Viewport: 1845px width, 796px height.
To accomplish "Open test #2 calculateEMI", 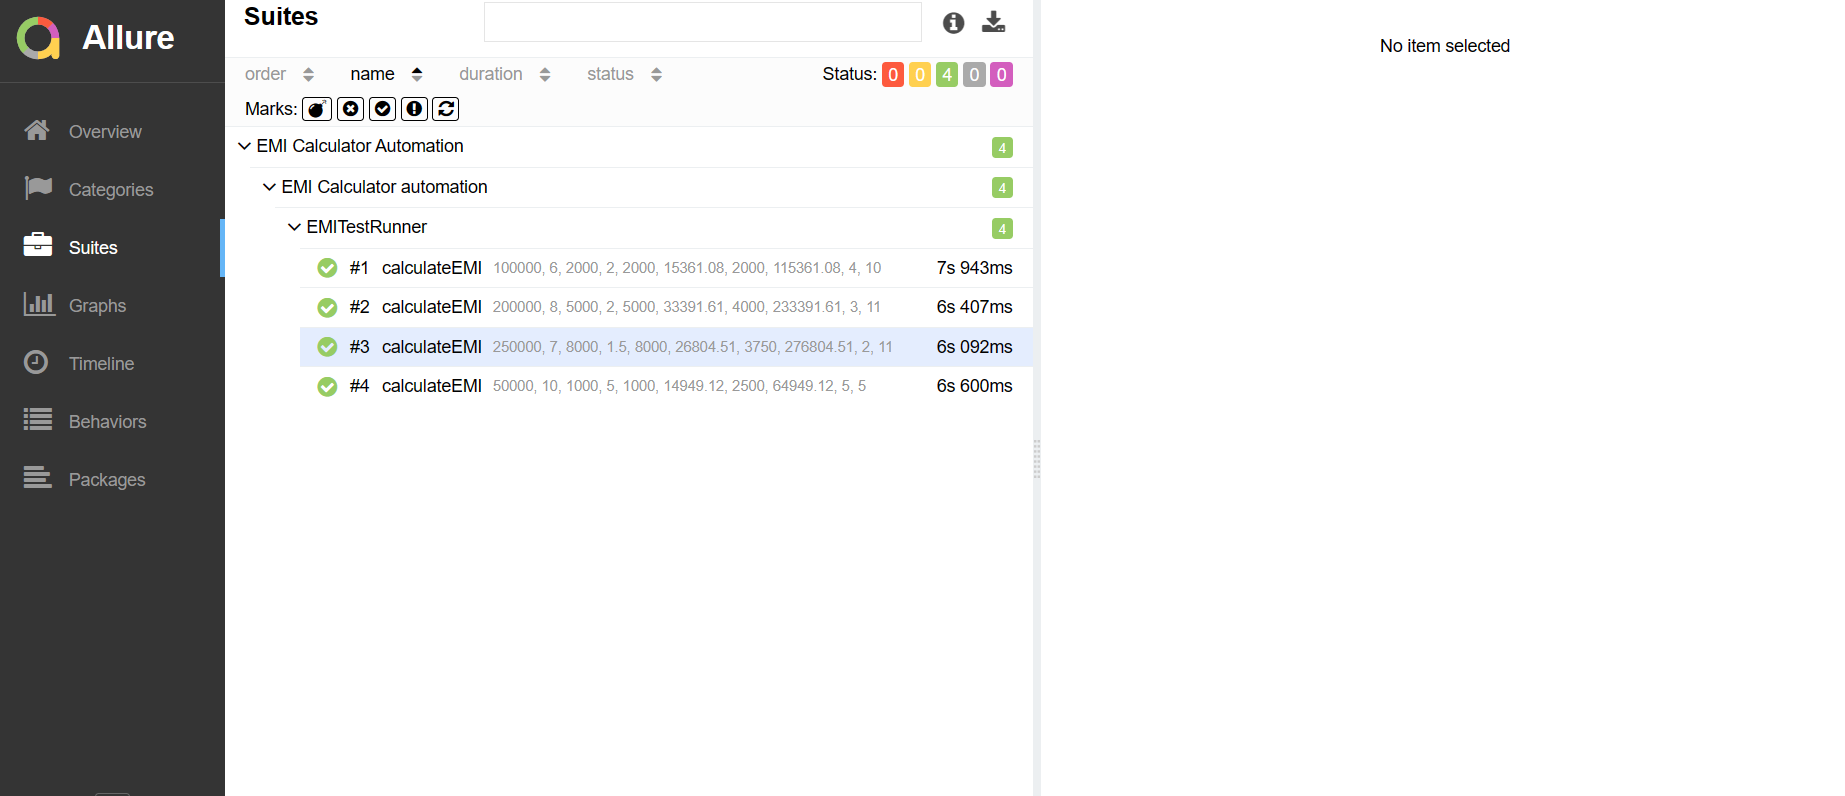I will coord(666,307).
